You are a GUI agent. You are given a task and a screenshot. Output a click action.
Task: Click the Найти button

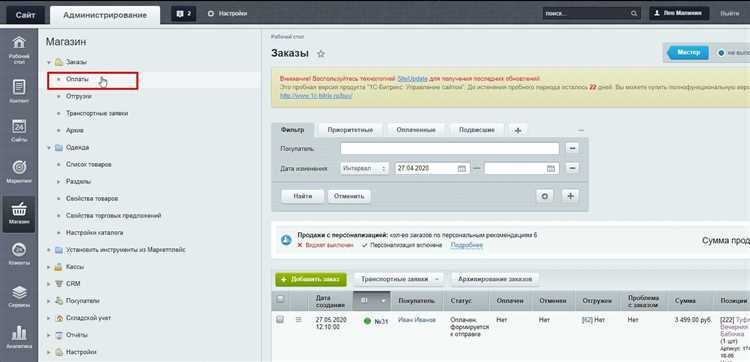click(x=302, y=196)
